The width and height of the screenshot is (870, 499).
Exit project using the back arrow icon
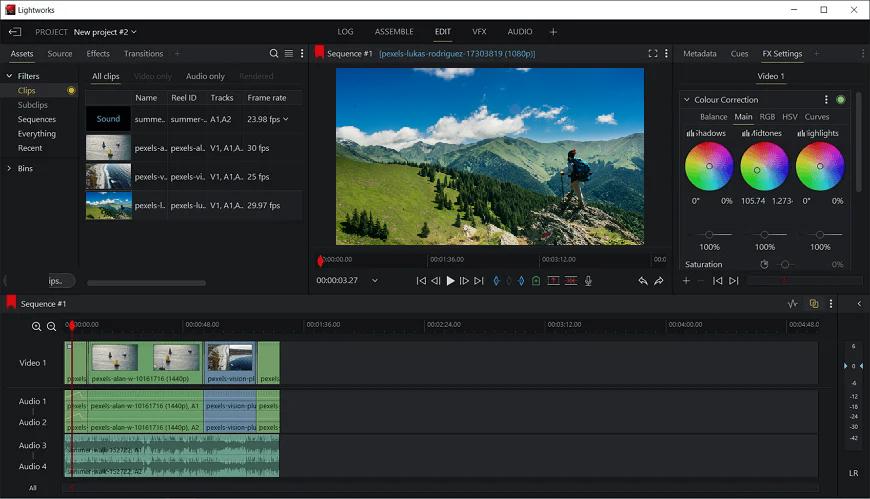tap(15, 32)
